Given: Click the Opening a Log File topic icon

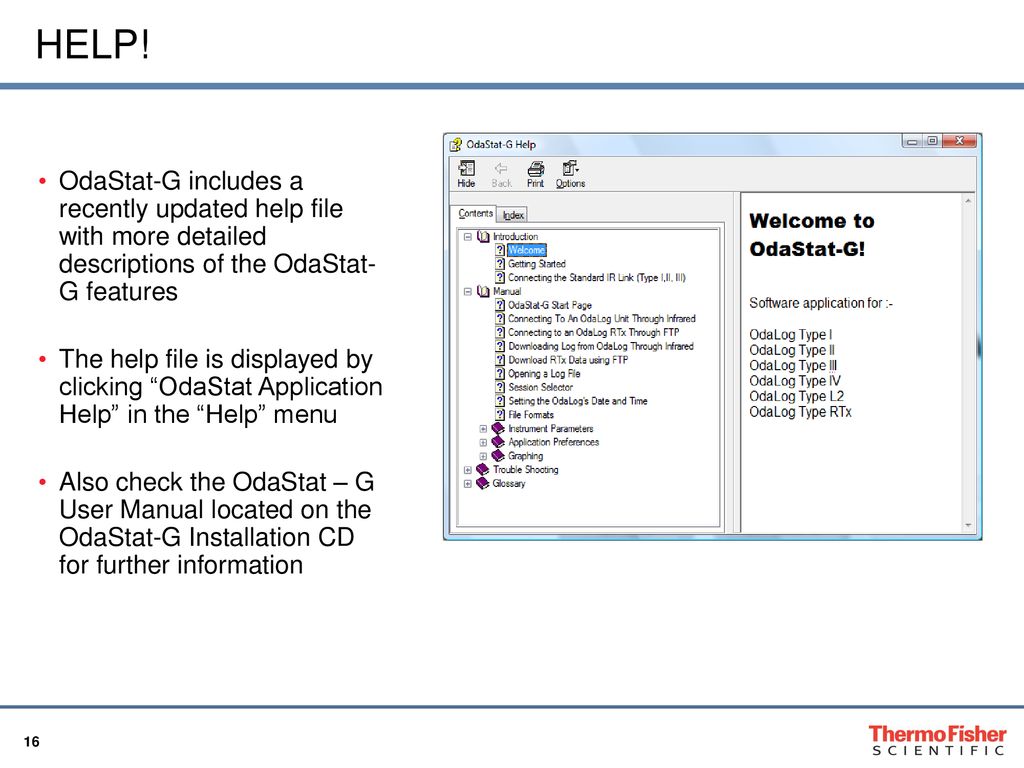Looking at the screenshot, I should coord(500,374).
